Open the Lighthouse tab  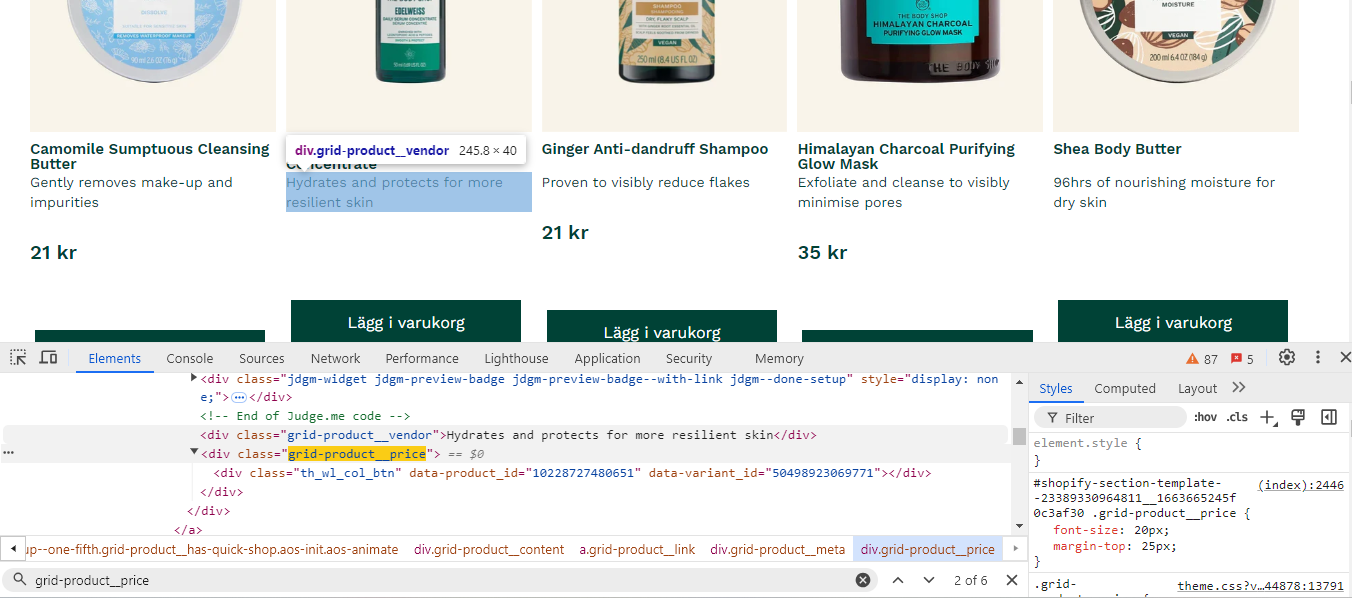[x=516, y=359]
